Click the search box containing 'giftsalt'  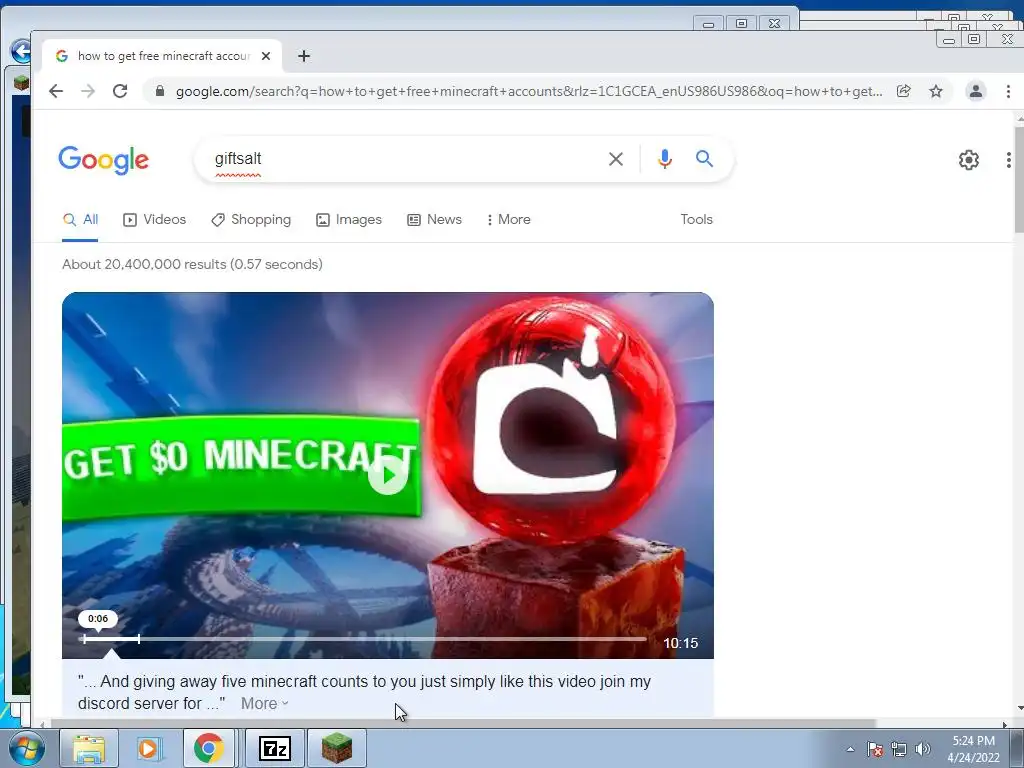point(405,159)
